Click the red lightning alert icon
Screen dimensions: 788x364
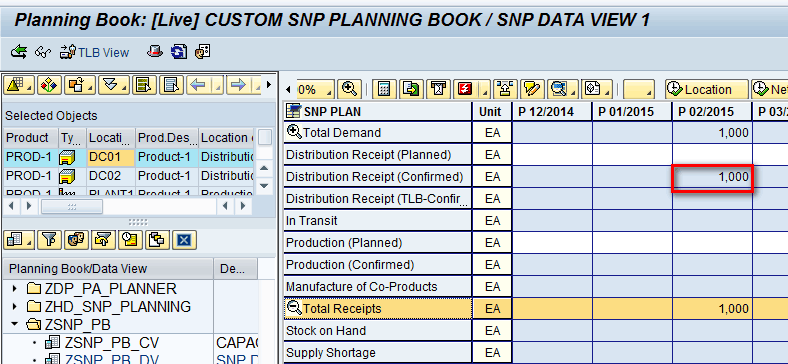[x=465, y=89]
